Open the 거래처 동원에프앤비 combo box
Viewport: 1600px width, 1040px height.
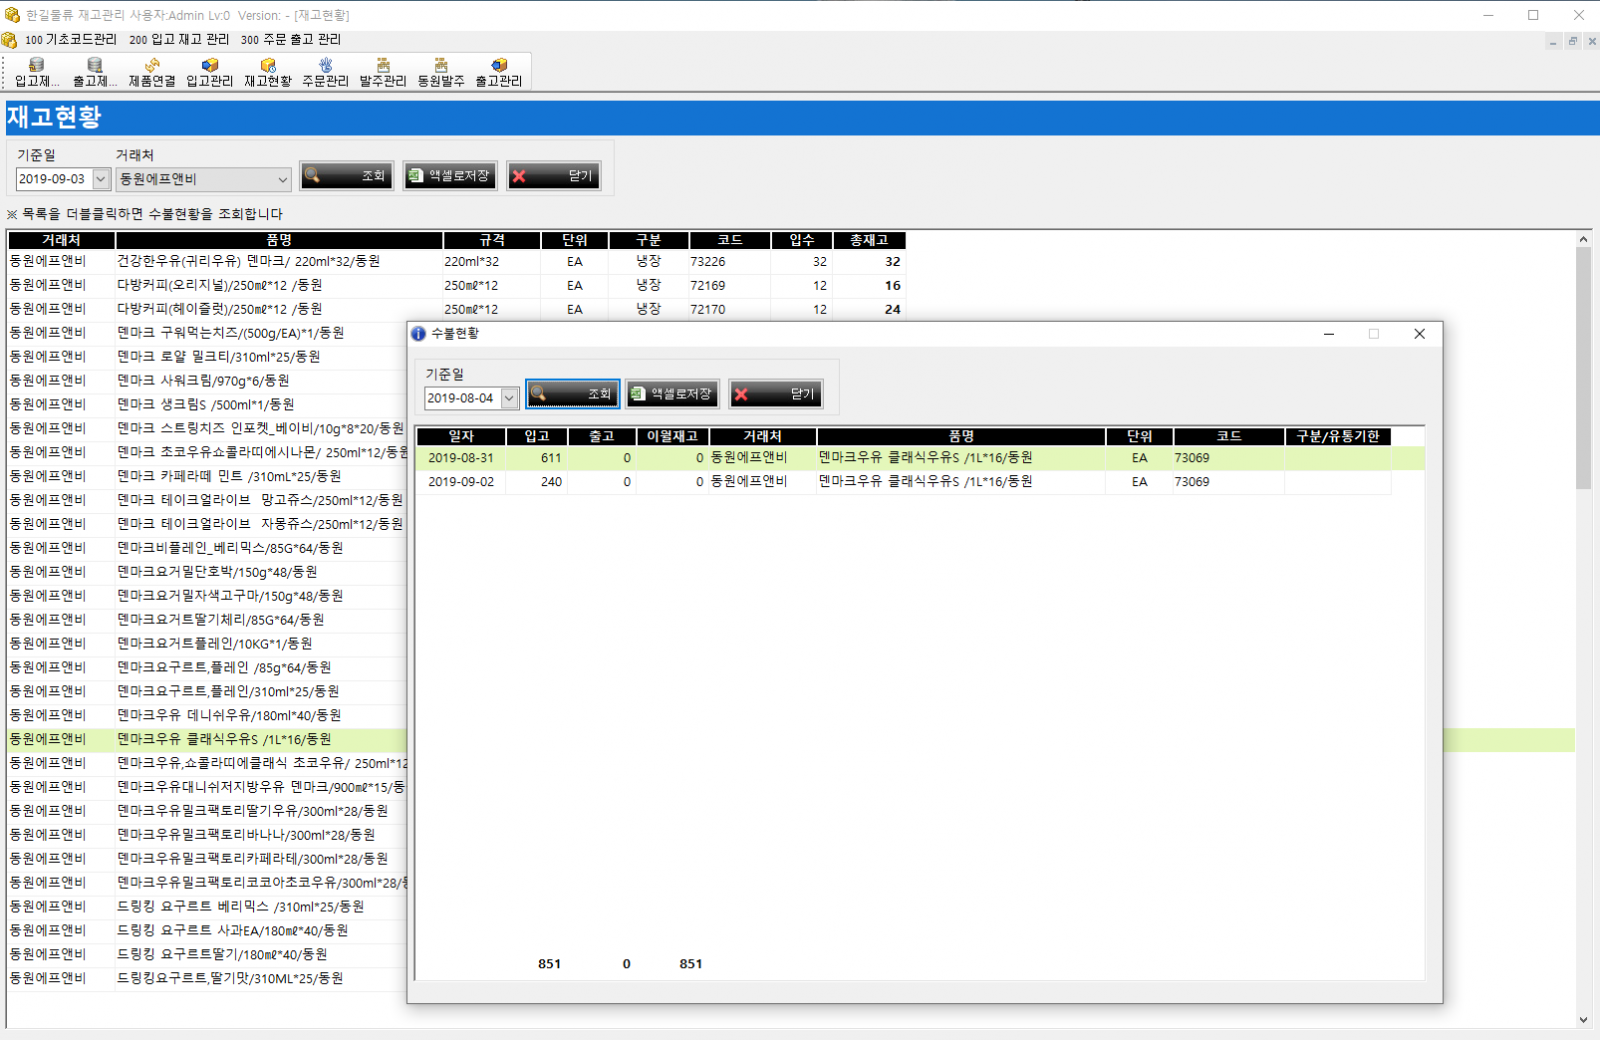tap(203, 179)
